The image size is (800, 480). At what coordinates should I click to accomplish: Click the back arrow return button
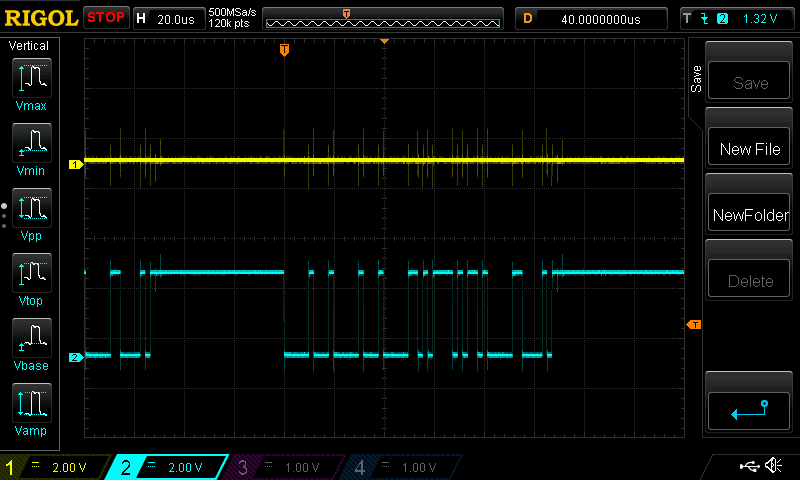pyautogui.click(x=749, y=411)
